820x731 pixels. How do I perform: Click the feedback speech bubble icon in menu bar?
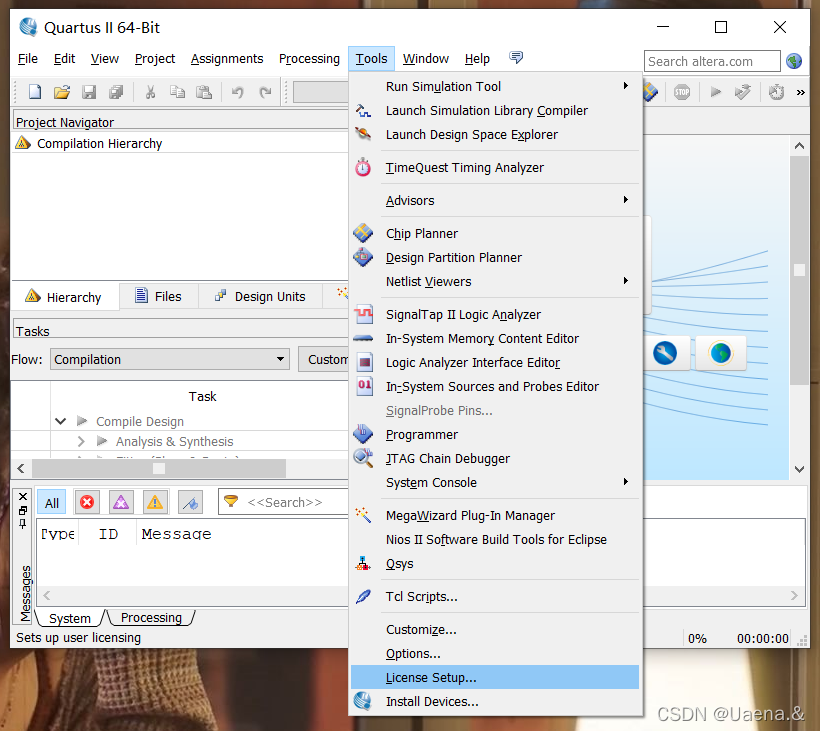[516, 58]
